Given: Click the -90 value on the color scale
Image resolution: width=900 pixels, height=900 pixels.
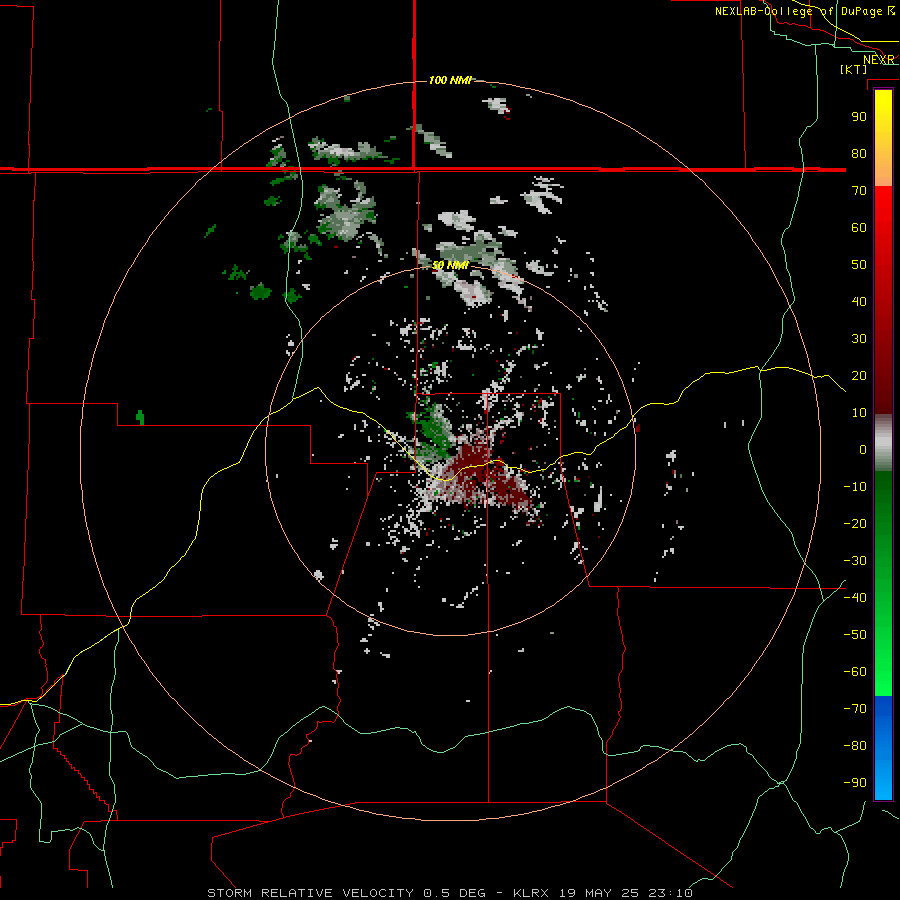Looking at the screenshot, I should coord(855,782).
